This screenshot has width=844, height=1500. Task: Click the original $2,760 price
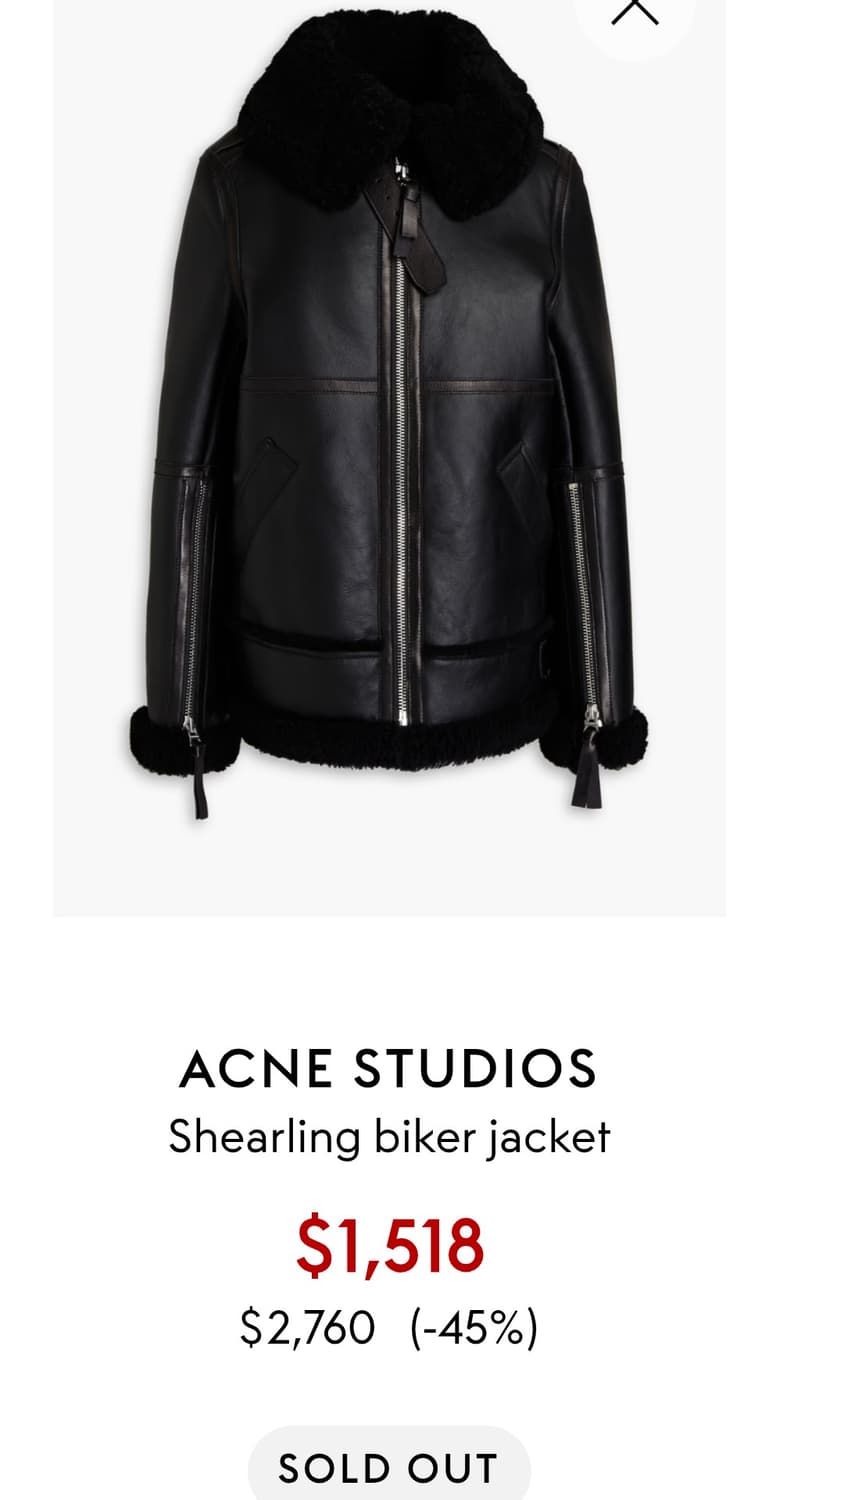click(308, 1328)
